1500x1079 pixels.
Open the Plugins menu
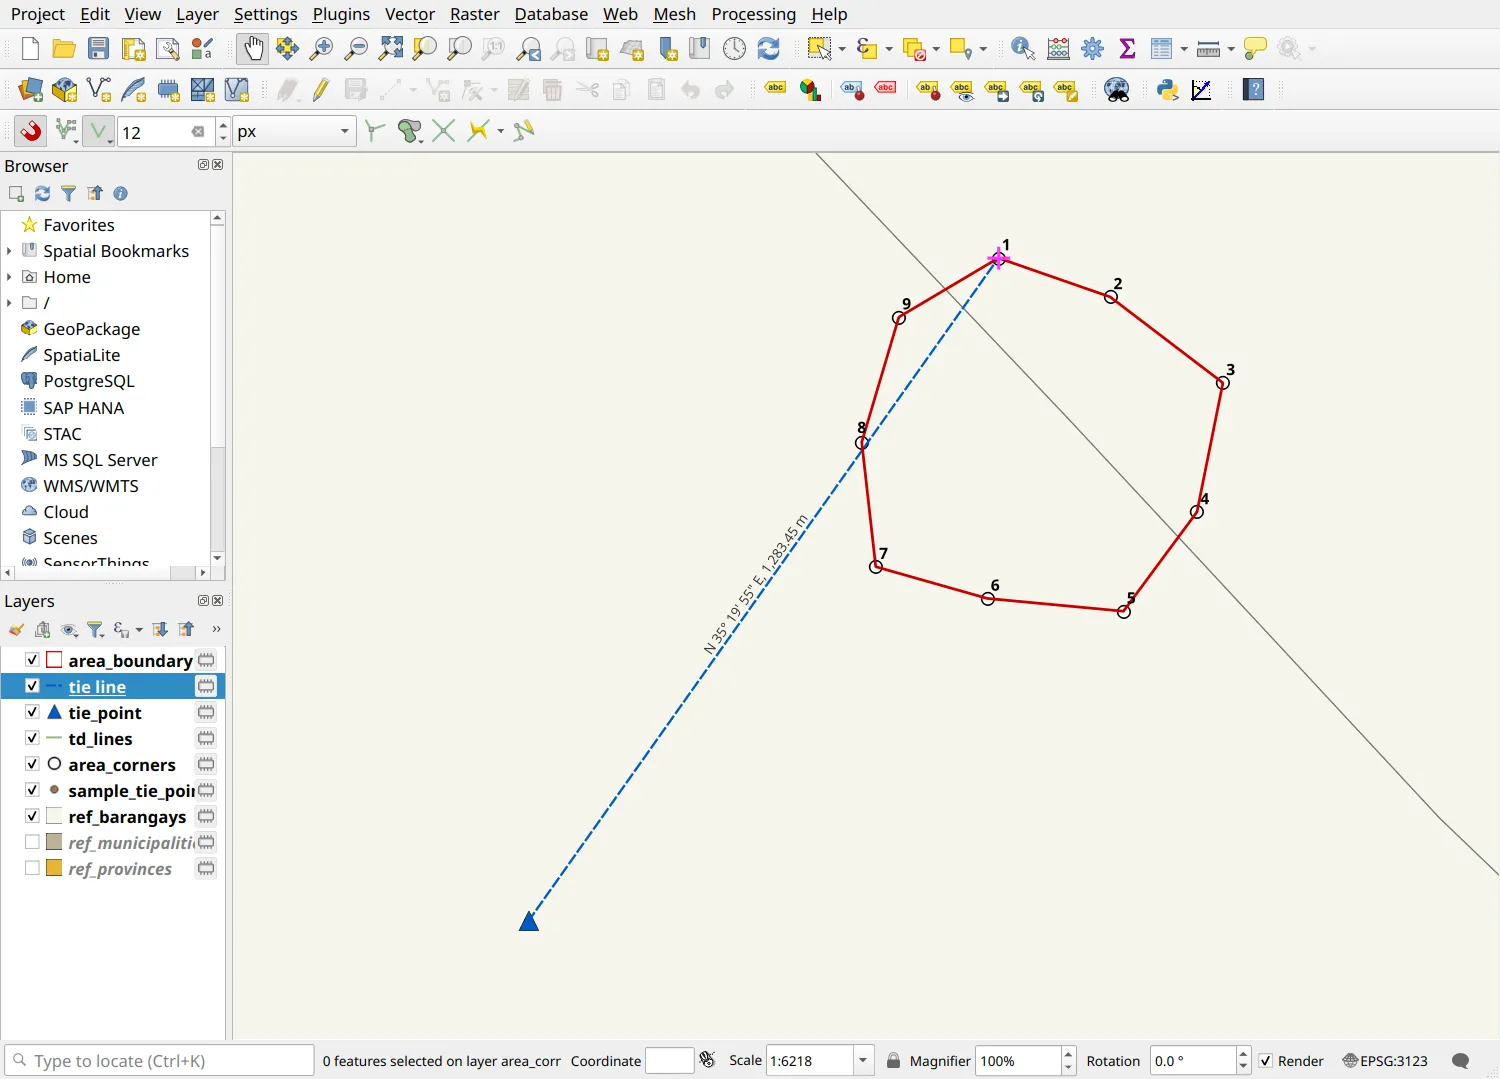tap(341, 14)
